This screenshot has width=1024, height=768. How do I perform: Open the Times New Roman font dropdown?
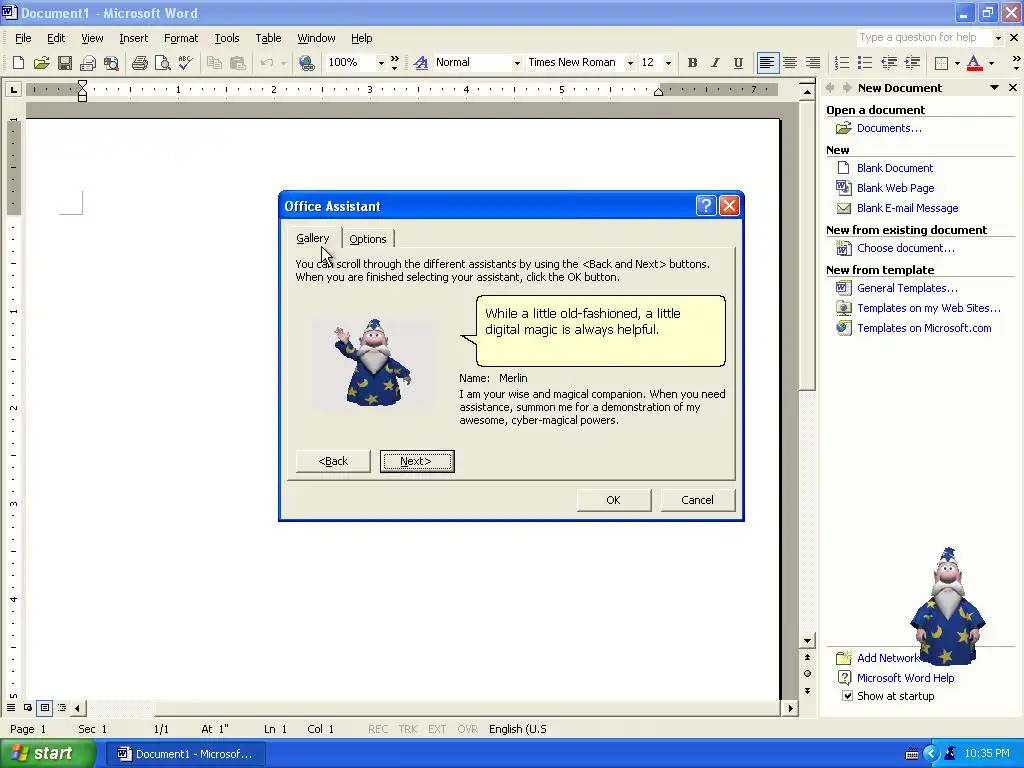tap(630, 63)
